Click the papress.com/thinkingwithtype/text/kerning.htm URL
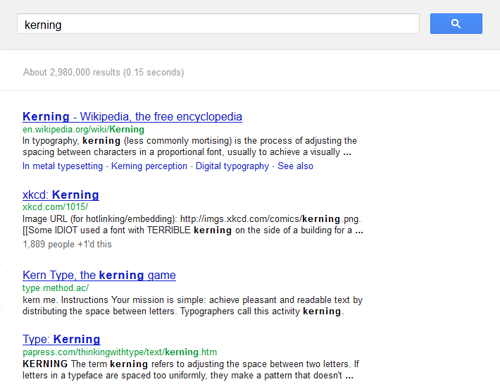This screenshot has width=500, height=389. (x=120, y=352)
